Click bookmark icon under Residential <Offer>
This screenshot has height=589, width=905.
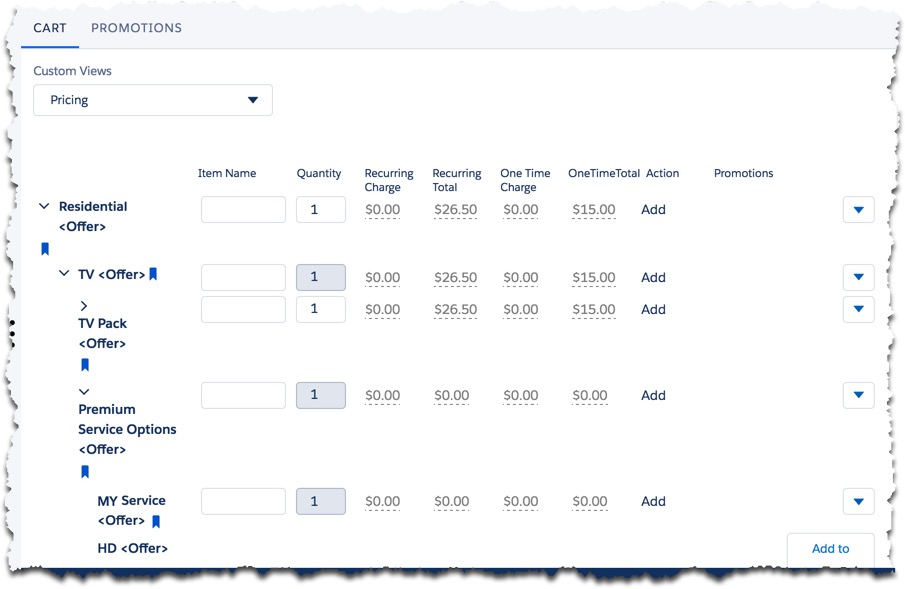tap(45, 249)
